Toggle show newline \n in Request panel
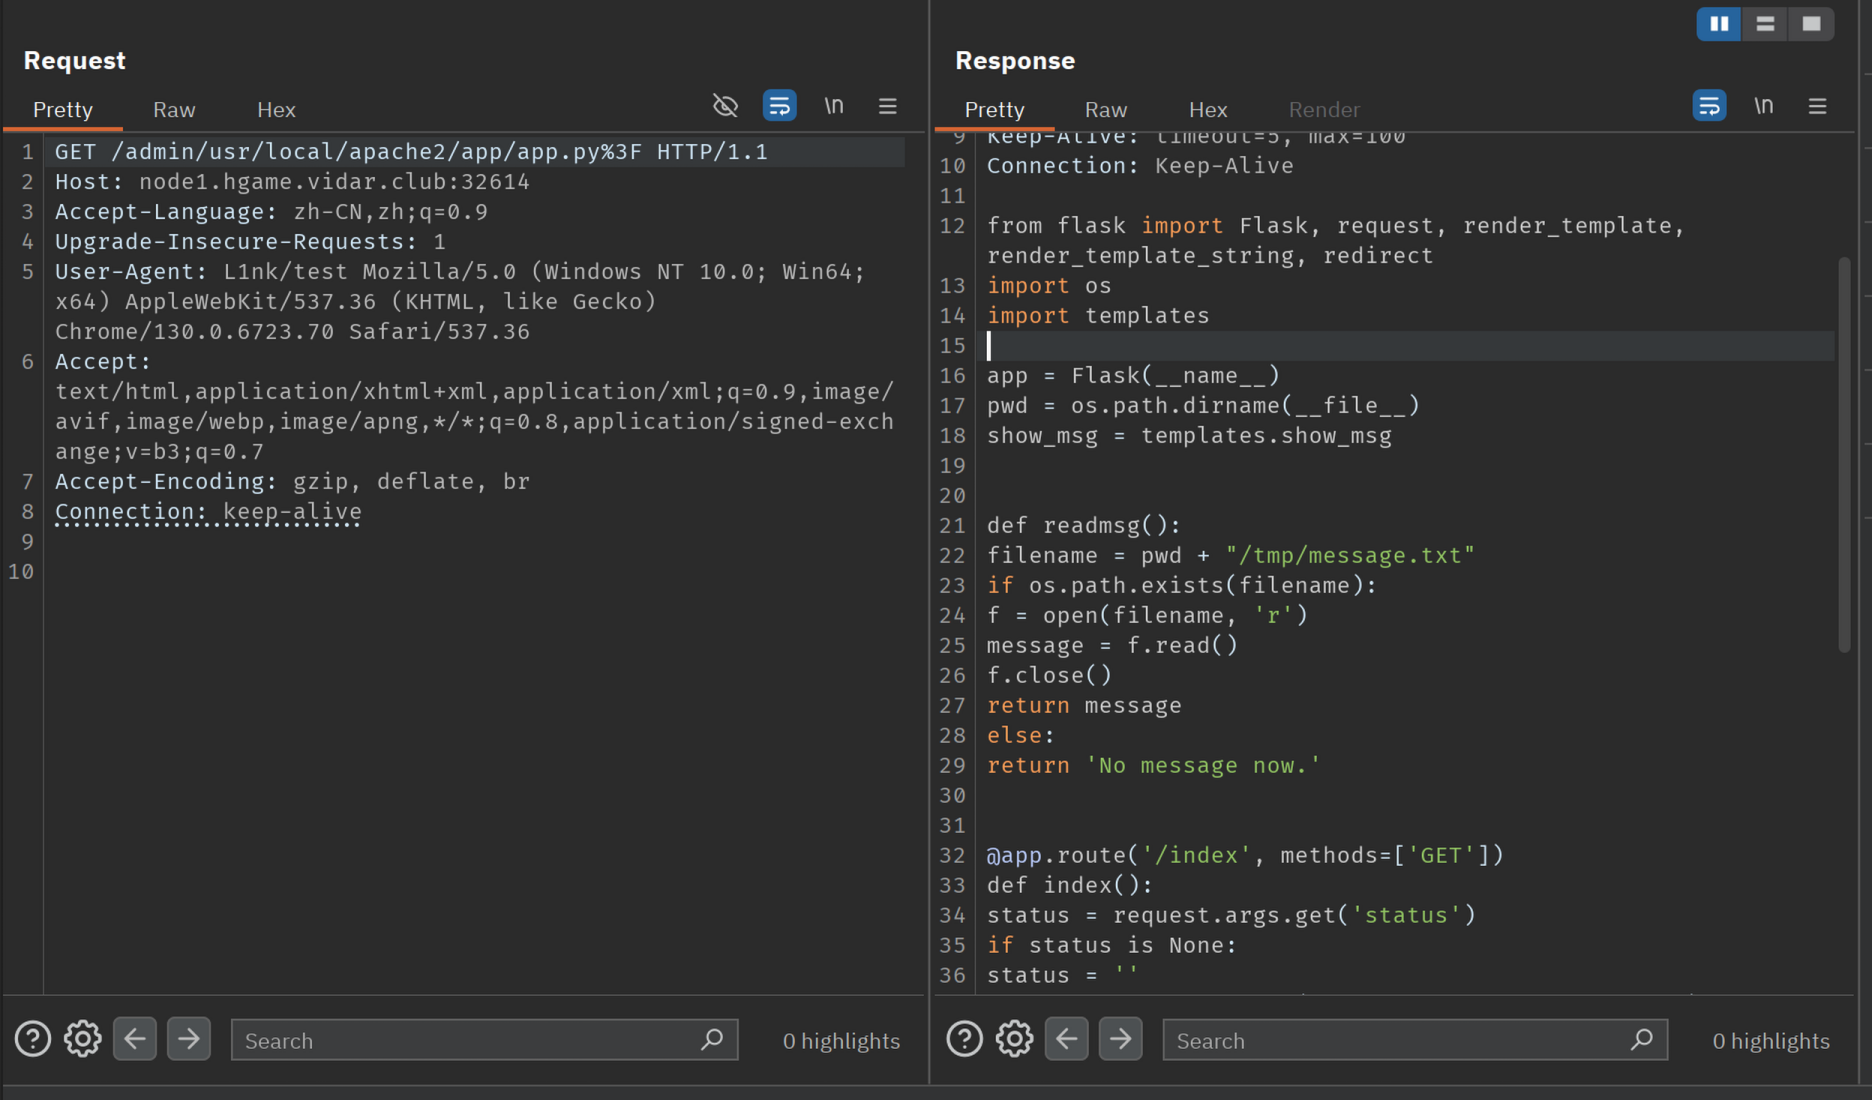 (x=834, y=106)
